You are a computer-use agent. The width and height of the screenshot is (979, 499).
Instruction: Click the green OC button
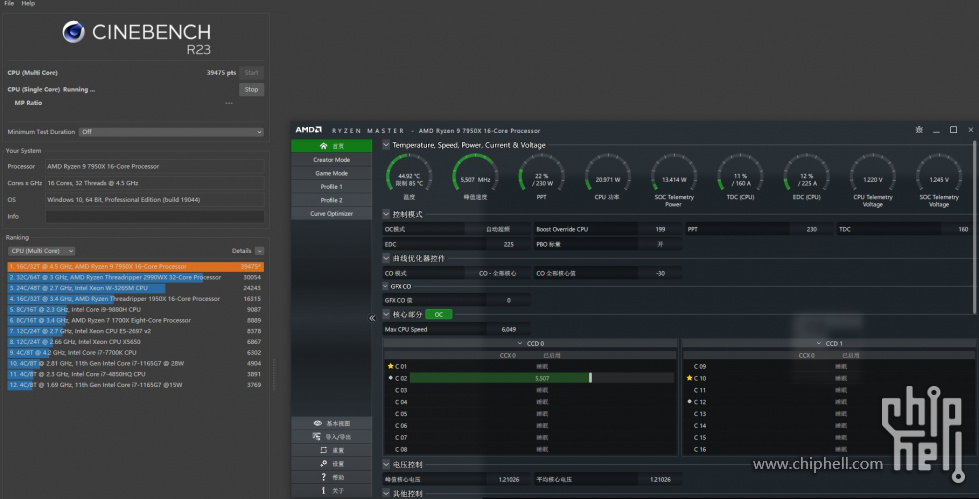click(x=439, y=314)
